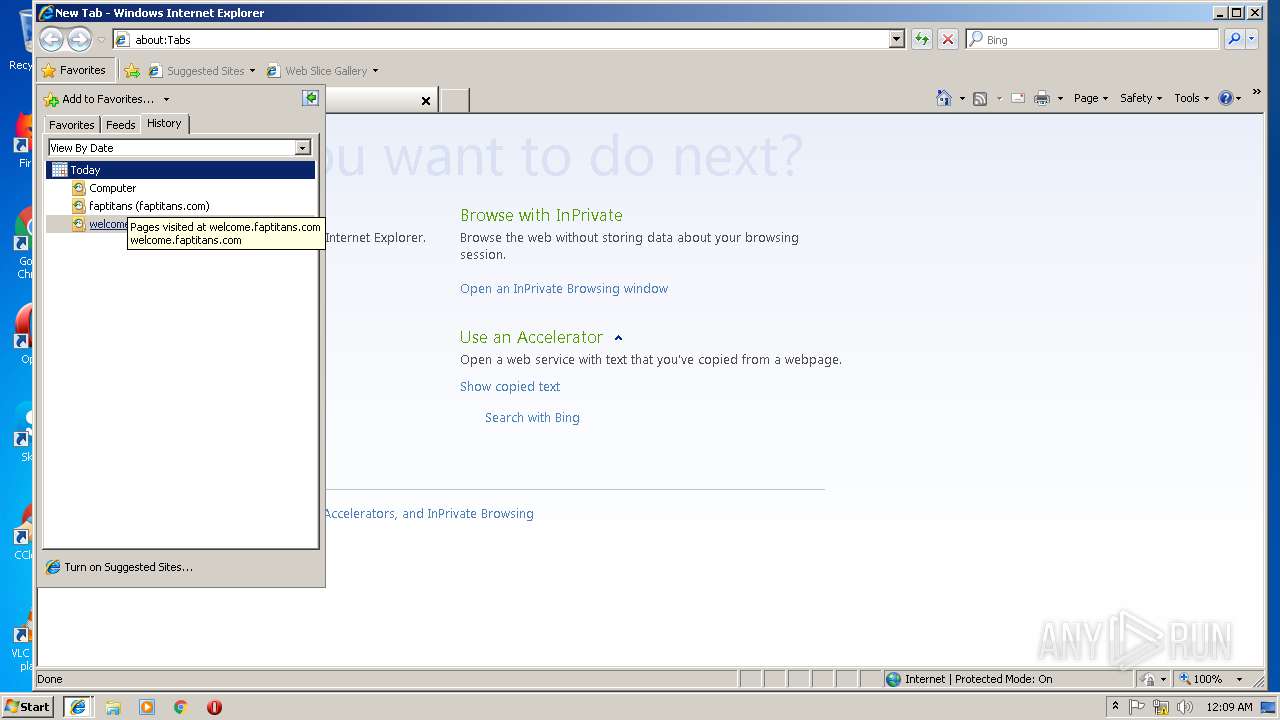Show hidden tray icons arrow
The image size is (1280, 720).
[1115, 706]
